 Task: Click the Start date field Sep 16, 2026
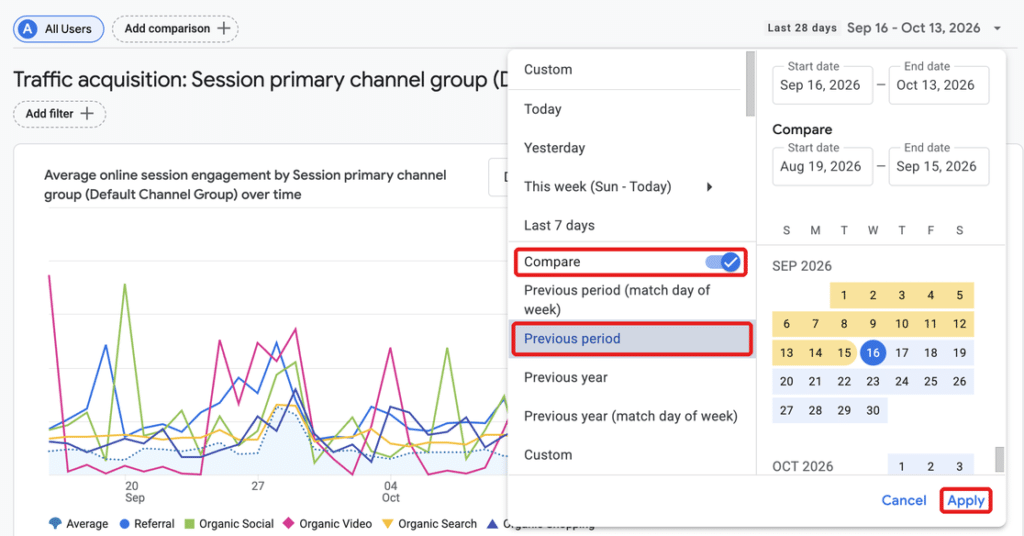tap(822, 85)
